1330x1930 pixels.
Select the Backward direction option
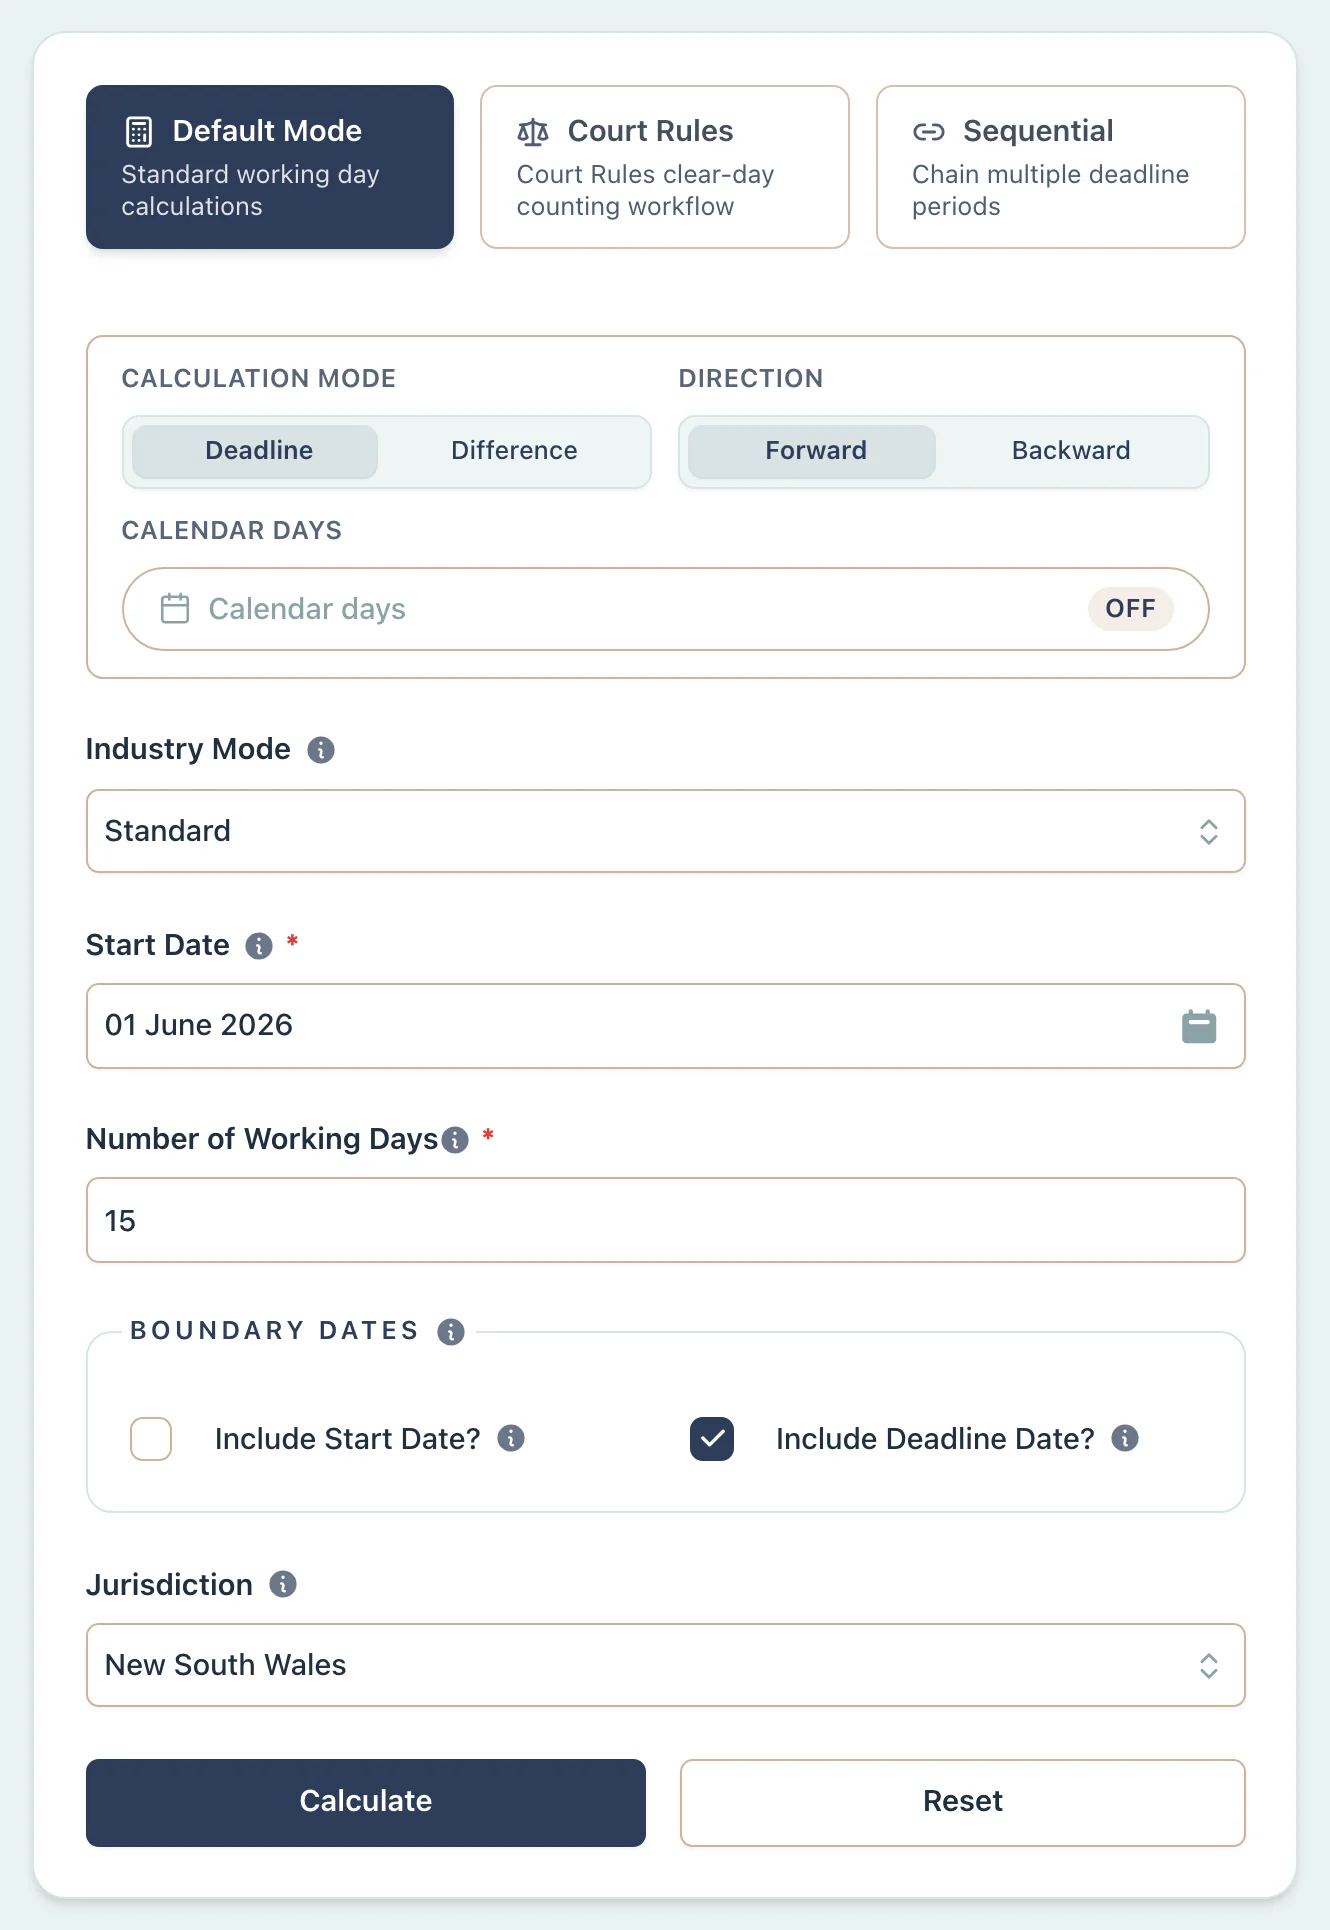1071,451
